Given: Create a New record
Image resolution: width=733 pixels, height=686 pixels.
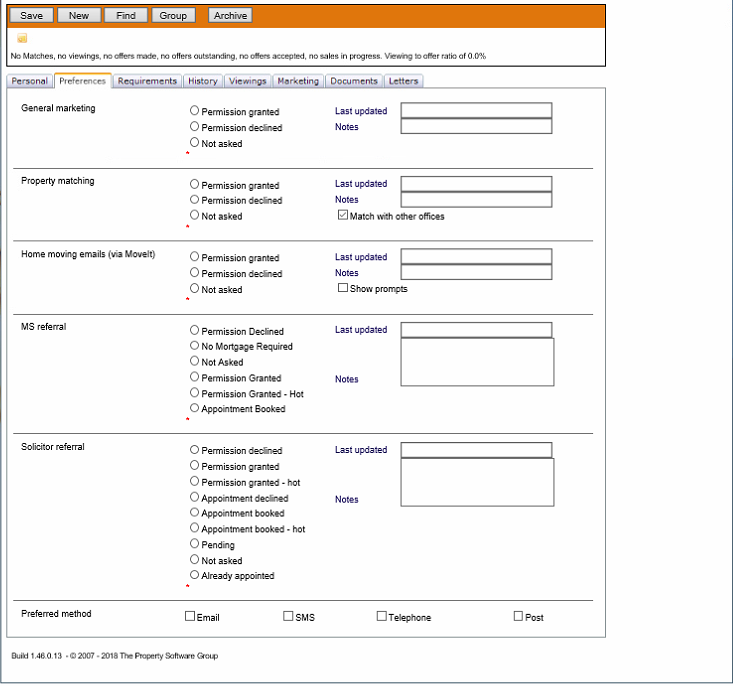Looking at the screenshot, I should click(x=79, y=15).
